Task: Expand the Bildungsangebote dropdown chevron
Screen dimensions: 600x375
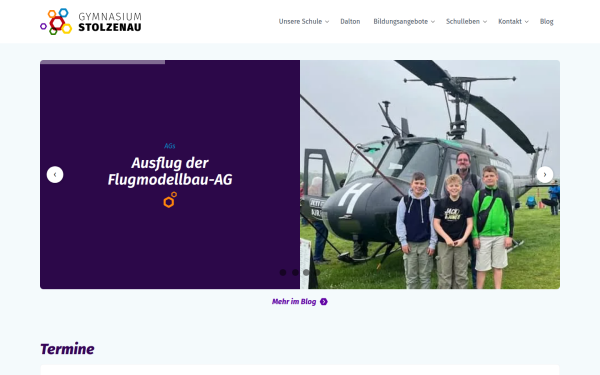Action: pyautogui.click(x=433, y=22)
